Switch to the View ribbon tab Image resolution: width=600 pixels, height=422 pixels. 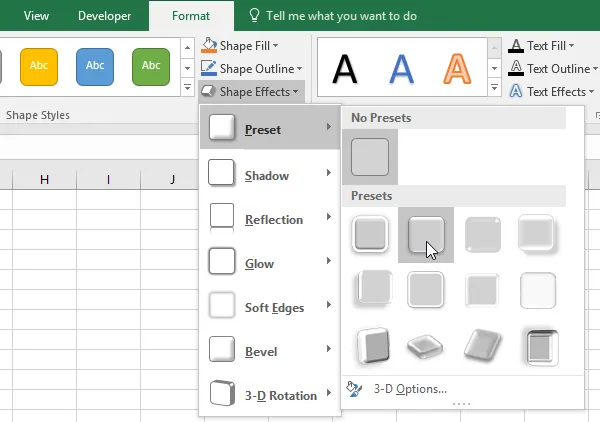click(36, 16)
